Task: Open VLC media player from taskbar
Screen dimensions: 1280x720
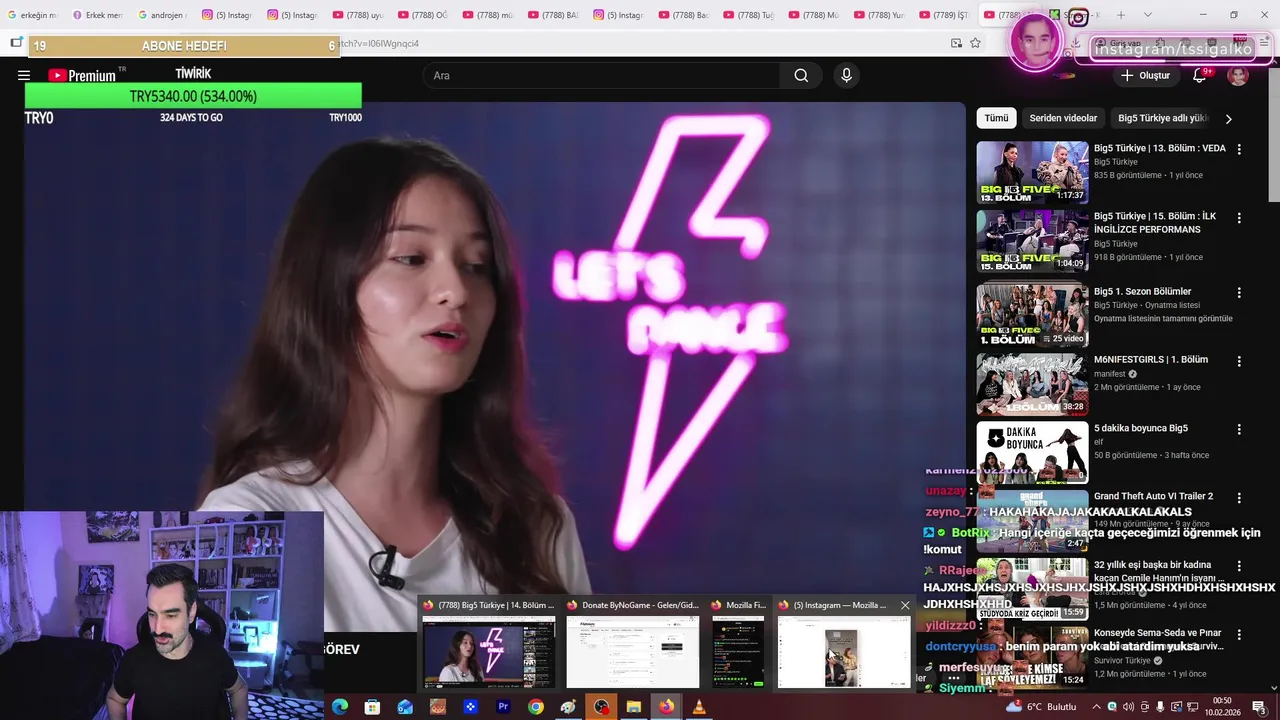Action: pyautogui.click(x=699, y=707)
